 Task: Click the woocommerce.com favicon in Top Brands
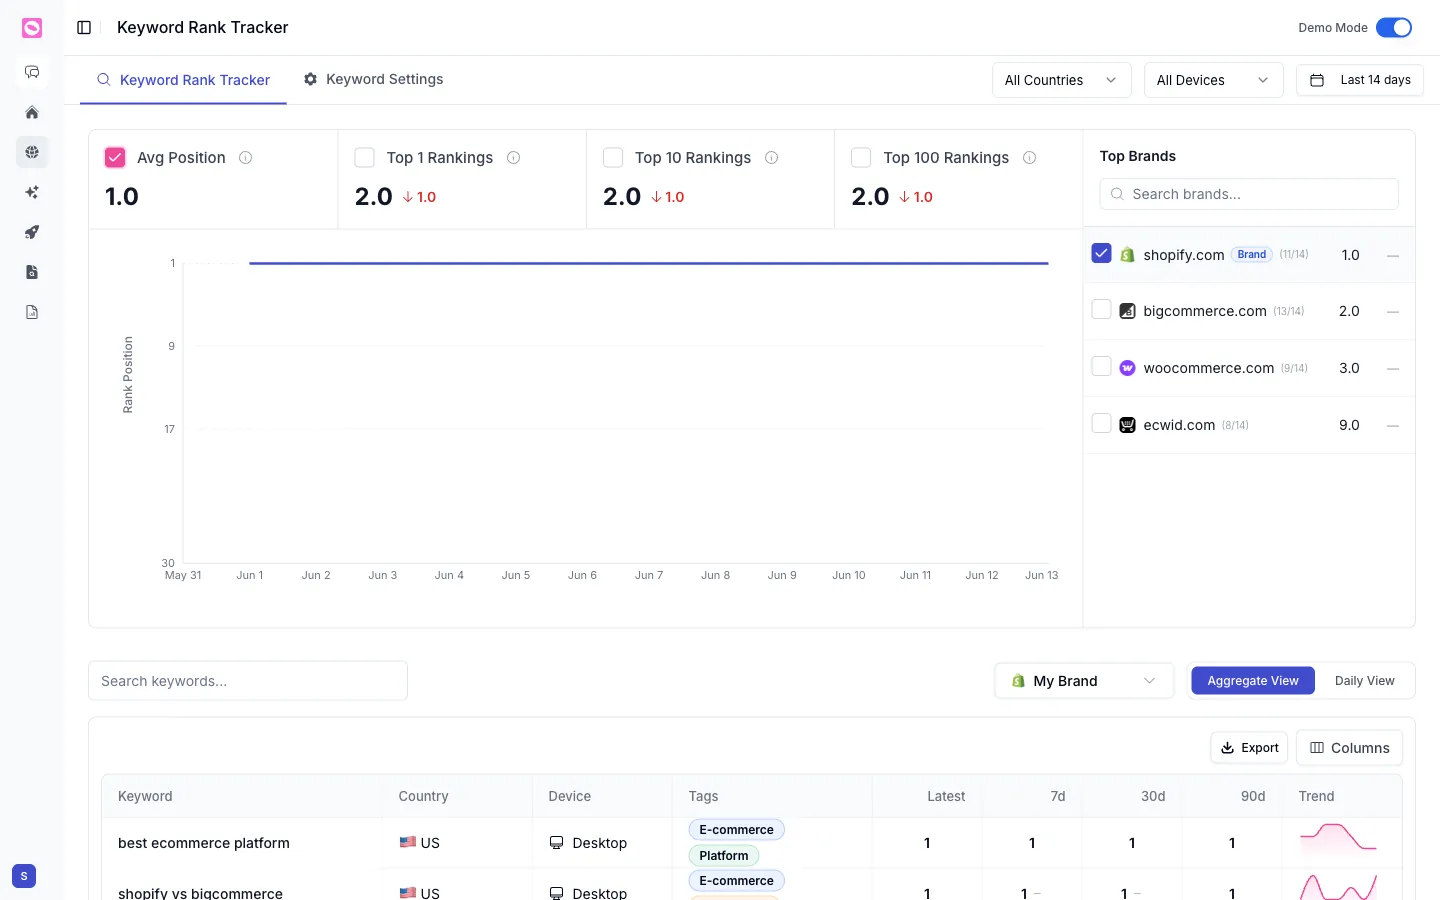(x=1127, y=368)
